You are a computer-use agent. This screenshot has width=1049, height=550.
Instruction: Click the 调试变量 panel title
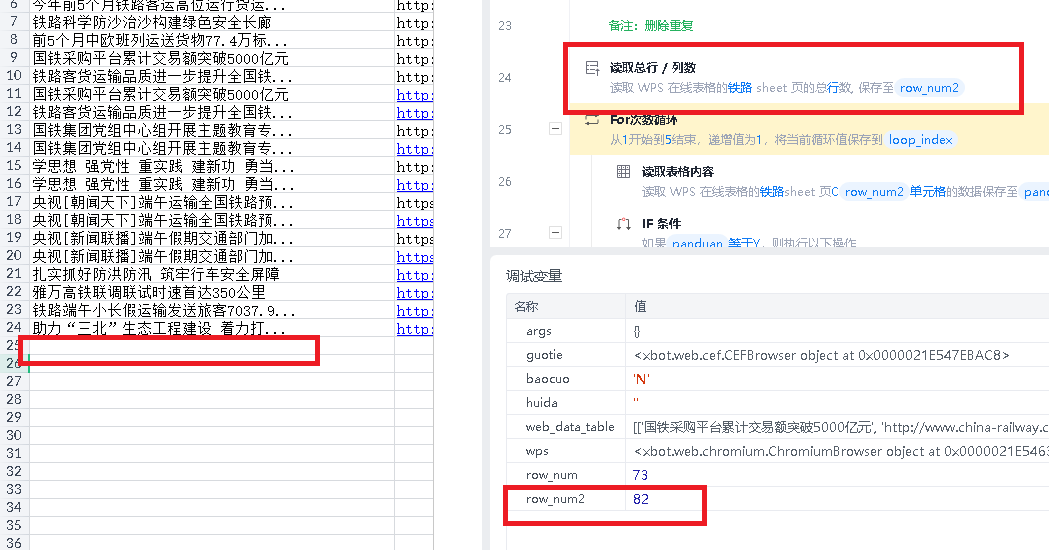tap(534, 276)
